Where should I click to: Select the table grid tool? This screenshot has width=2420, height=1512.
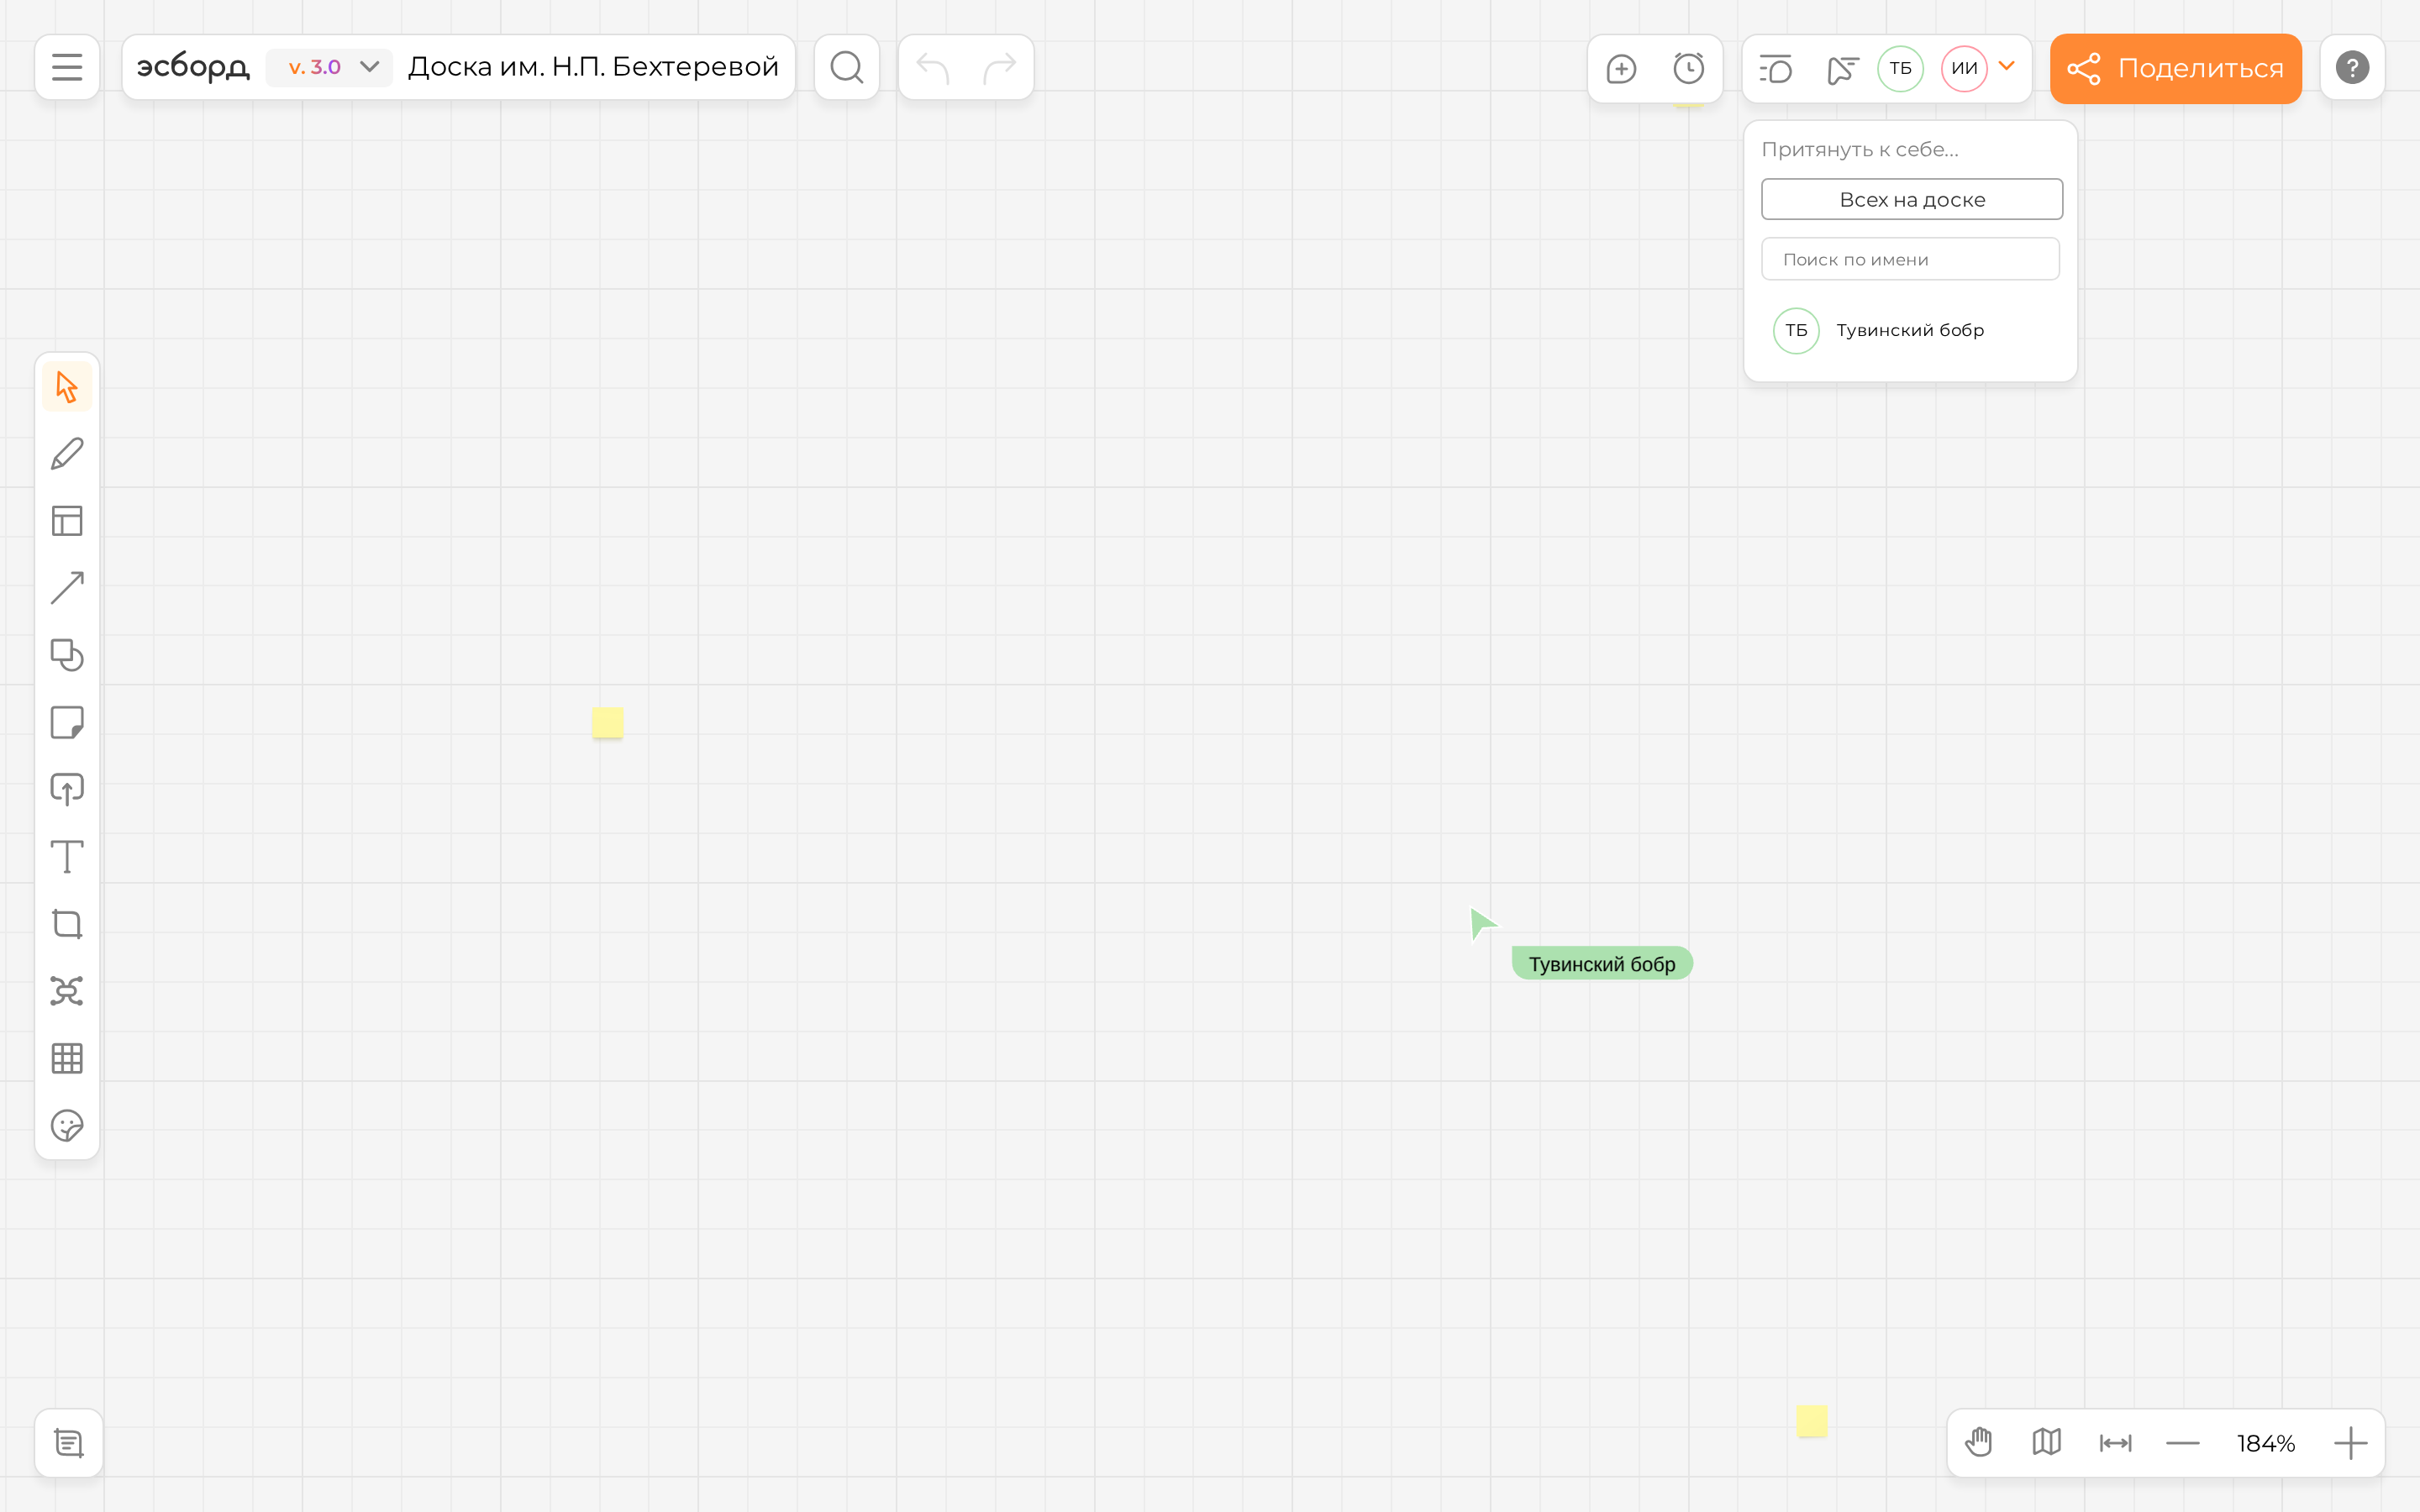coord(67,1058)
